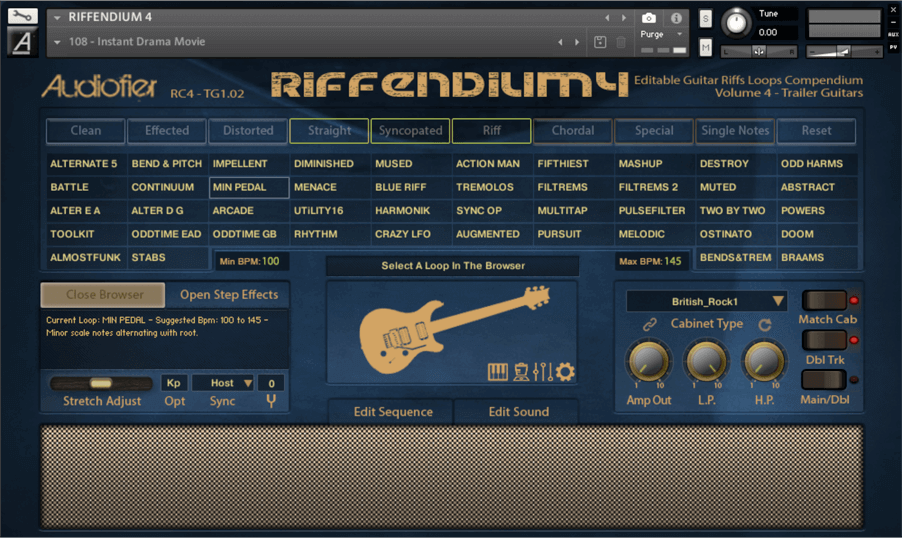Click the Edit Sequence button
The image size is (902, 538).
(393, 412)
